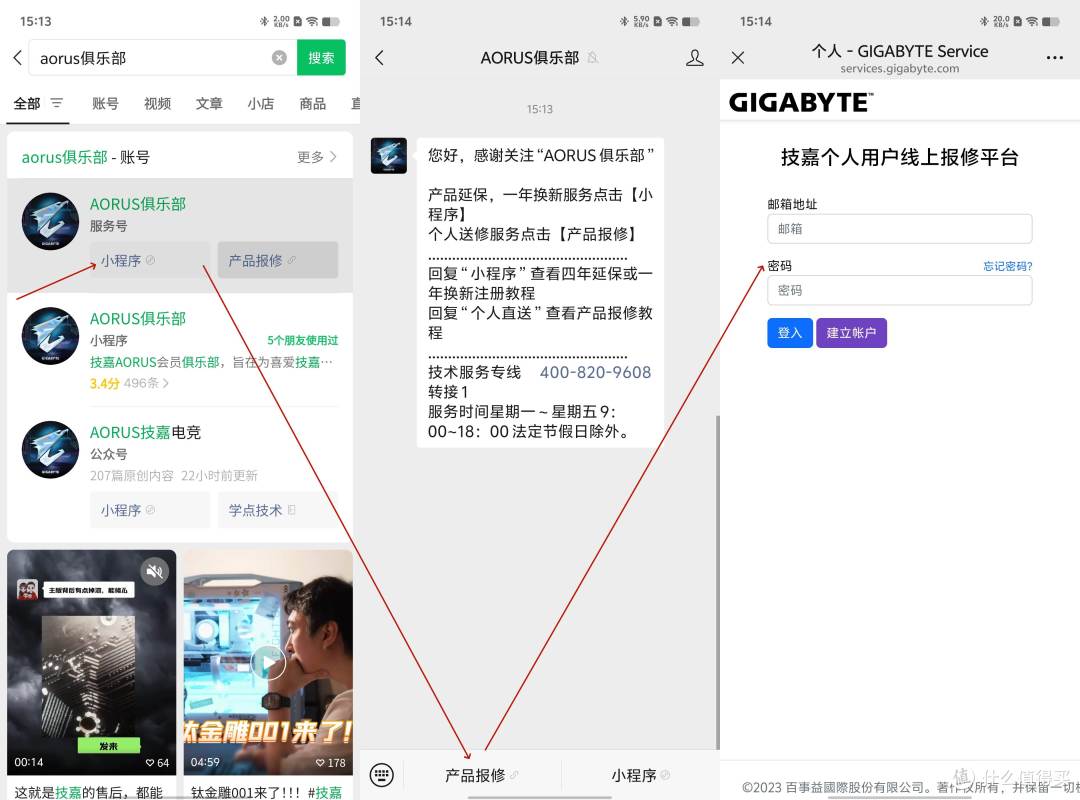1080x800 pixels.
Task: Open the AORUS俱乐部 小程序 result title
Action: tap(138, 318)
